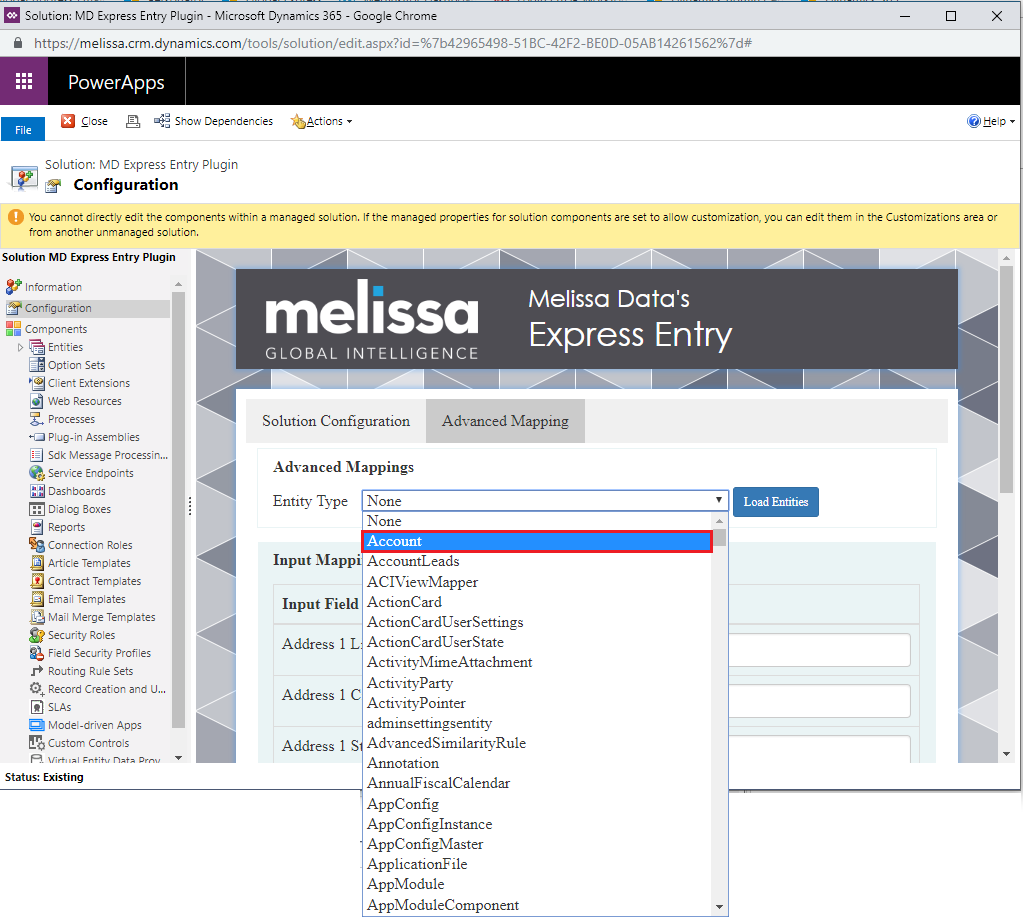Image resolution: width=1023 pixels, height=920 pixels.
Task: Switch to Solution Configuration tab
Action: [336, 421]
